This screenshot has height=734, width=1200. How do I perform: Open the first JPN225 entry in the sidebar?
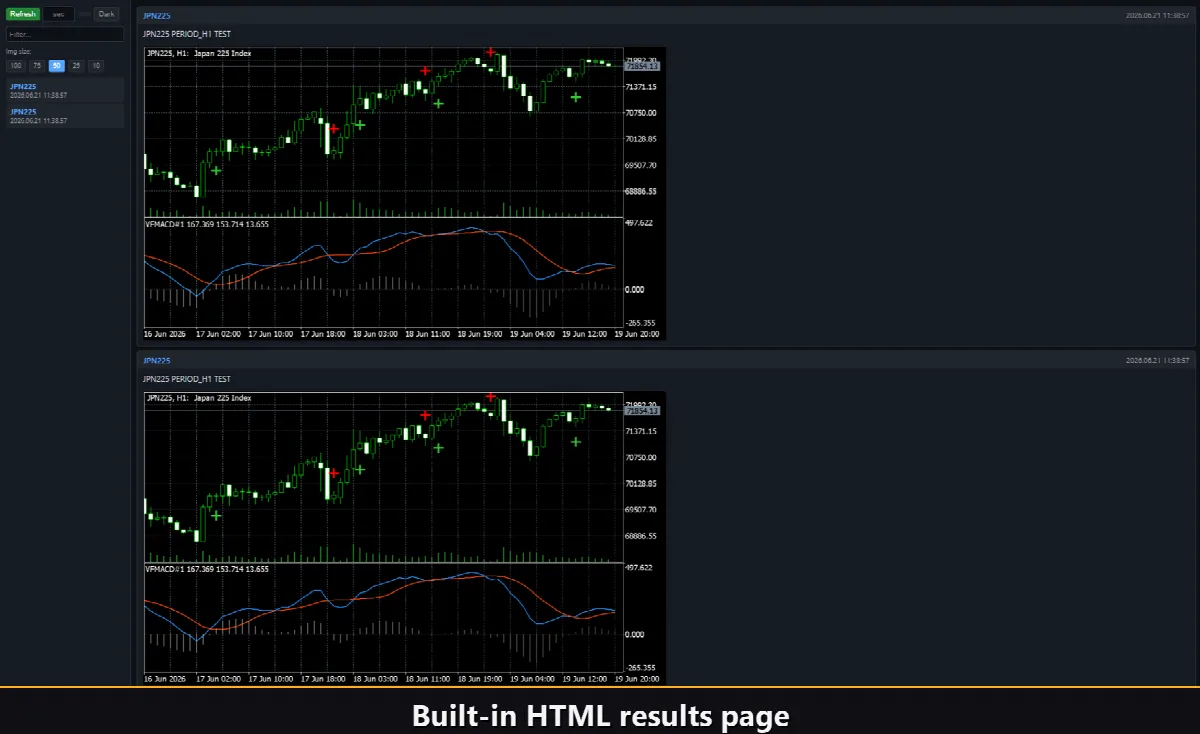[x=65, y=90]
